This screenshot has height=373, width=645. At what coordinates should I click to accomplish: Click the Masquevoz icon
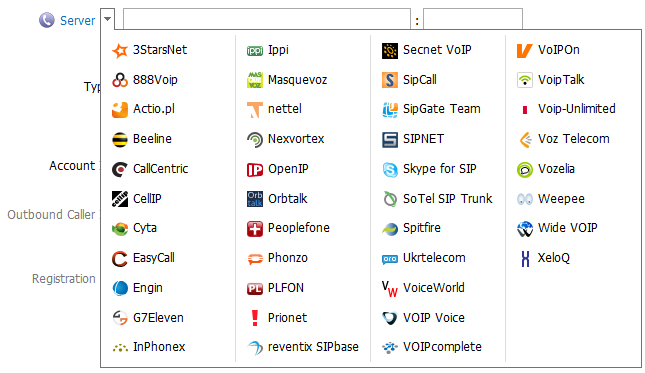point(255,80)
